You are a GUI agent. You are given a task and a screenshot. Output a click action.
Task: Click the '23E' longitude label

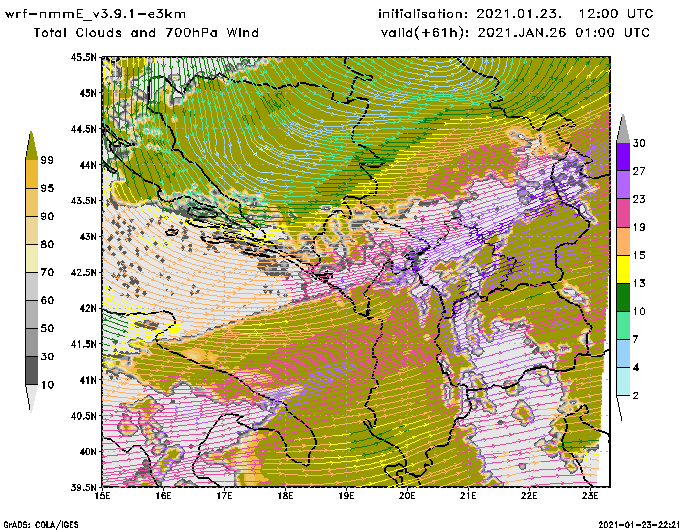590,496
